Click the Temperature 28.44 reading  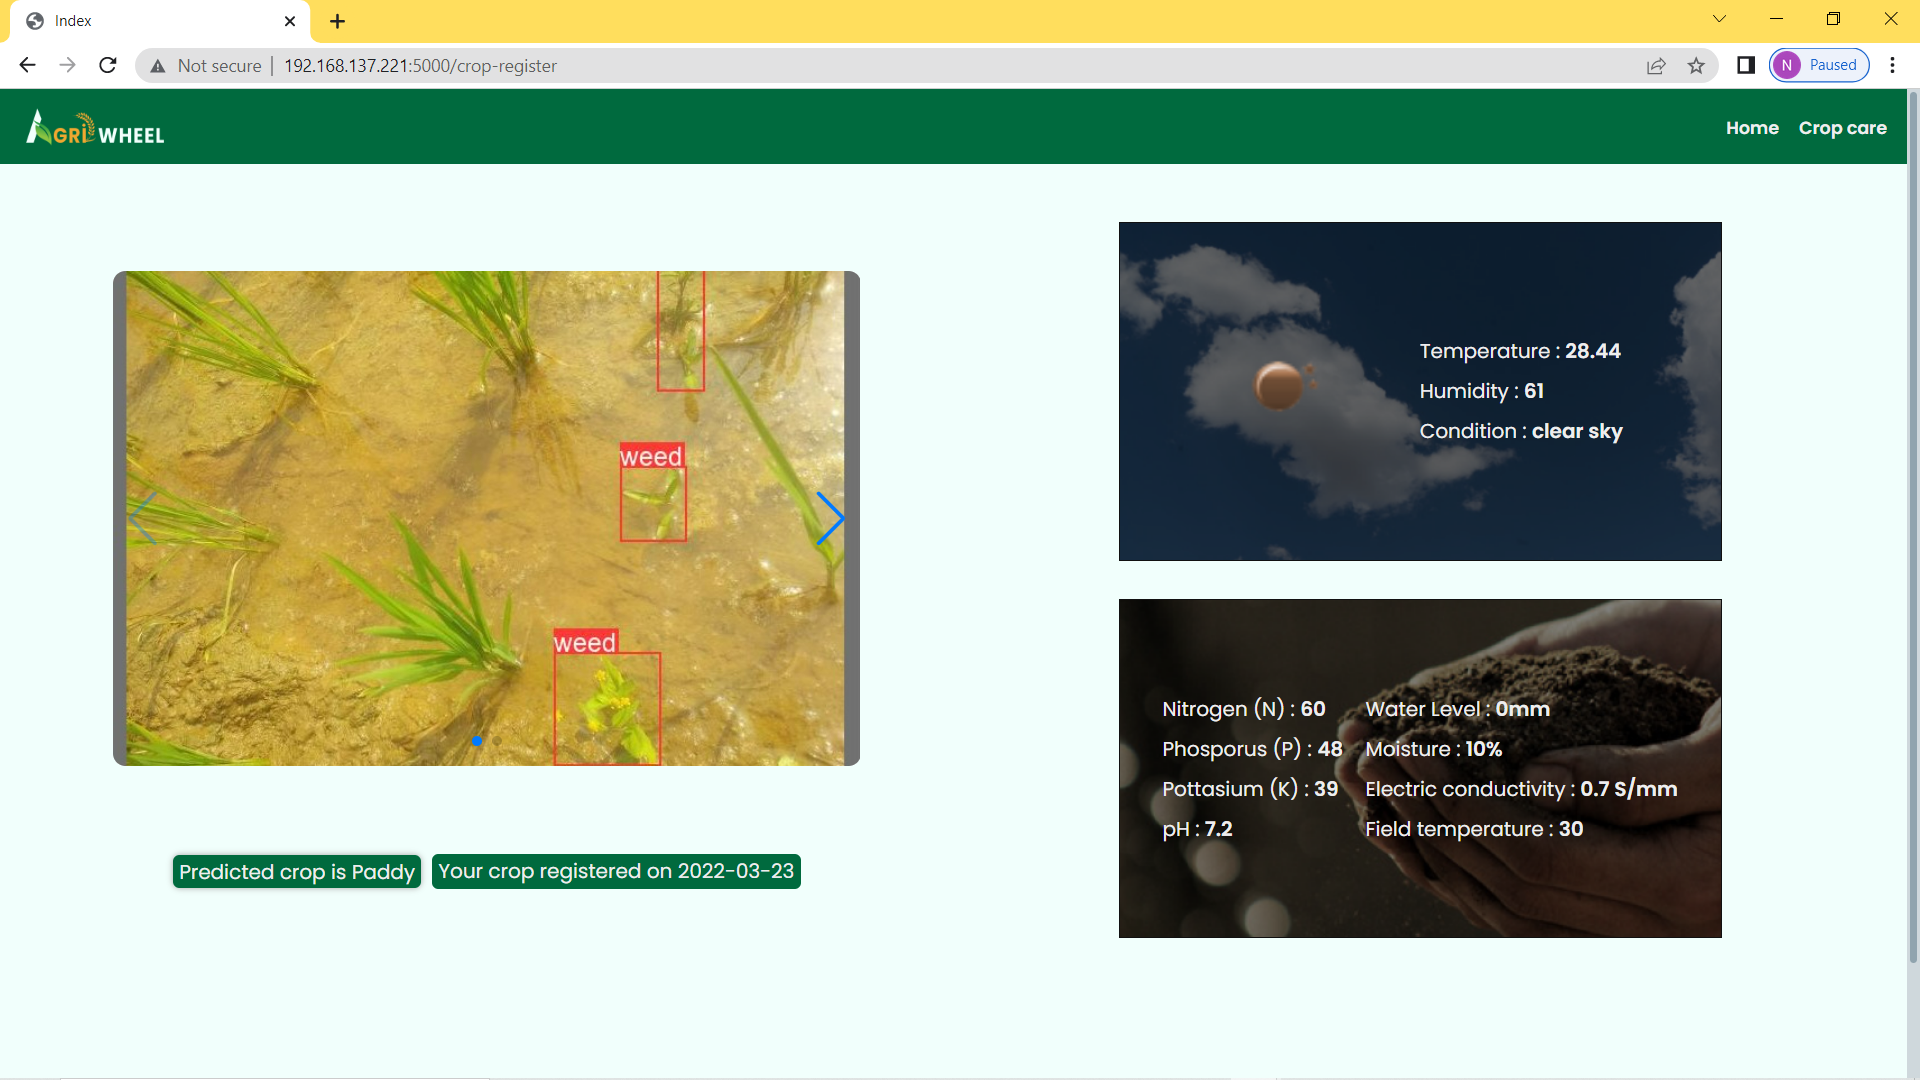(1520, 351)
